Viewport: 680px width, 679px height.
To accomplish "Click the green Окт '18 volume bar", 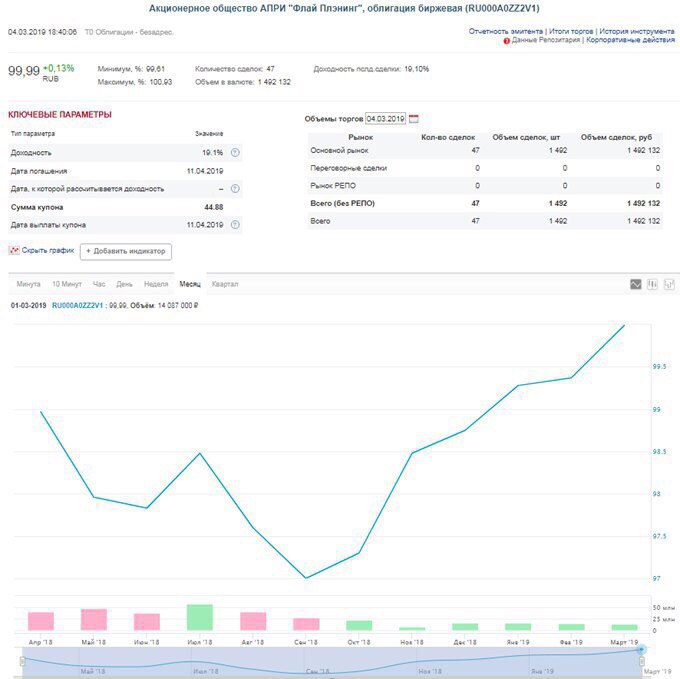I will [x=359, y=625].
